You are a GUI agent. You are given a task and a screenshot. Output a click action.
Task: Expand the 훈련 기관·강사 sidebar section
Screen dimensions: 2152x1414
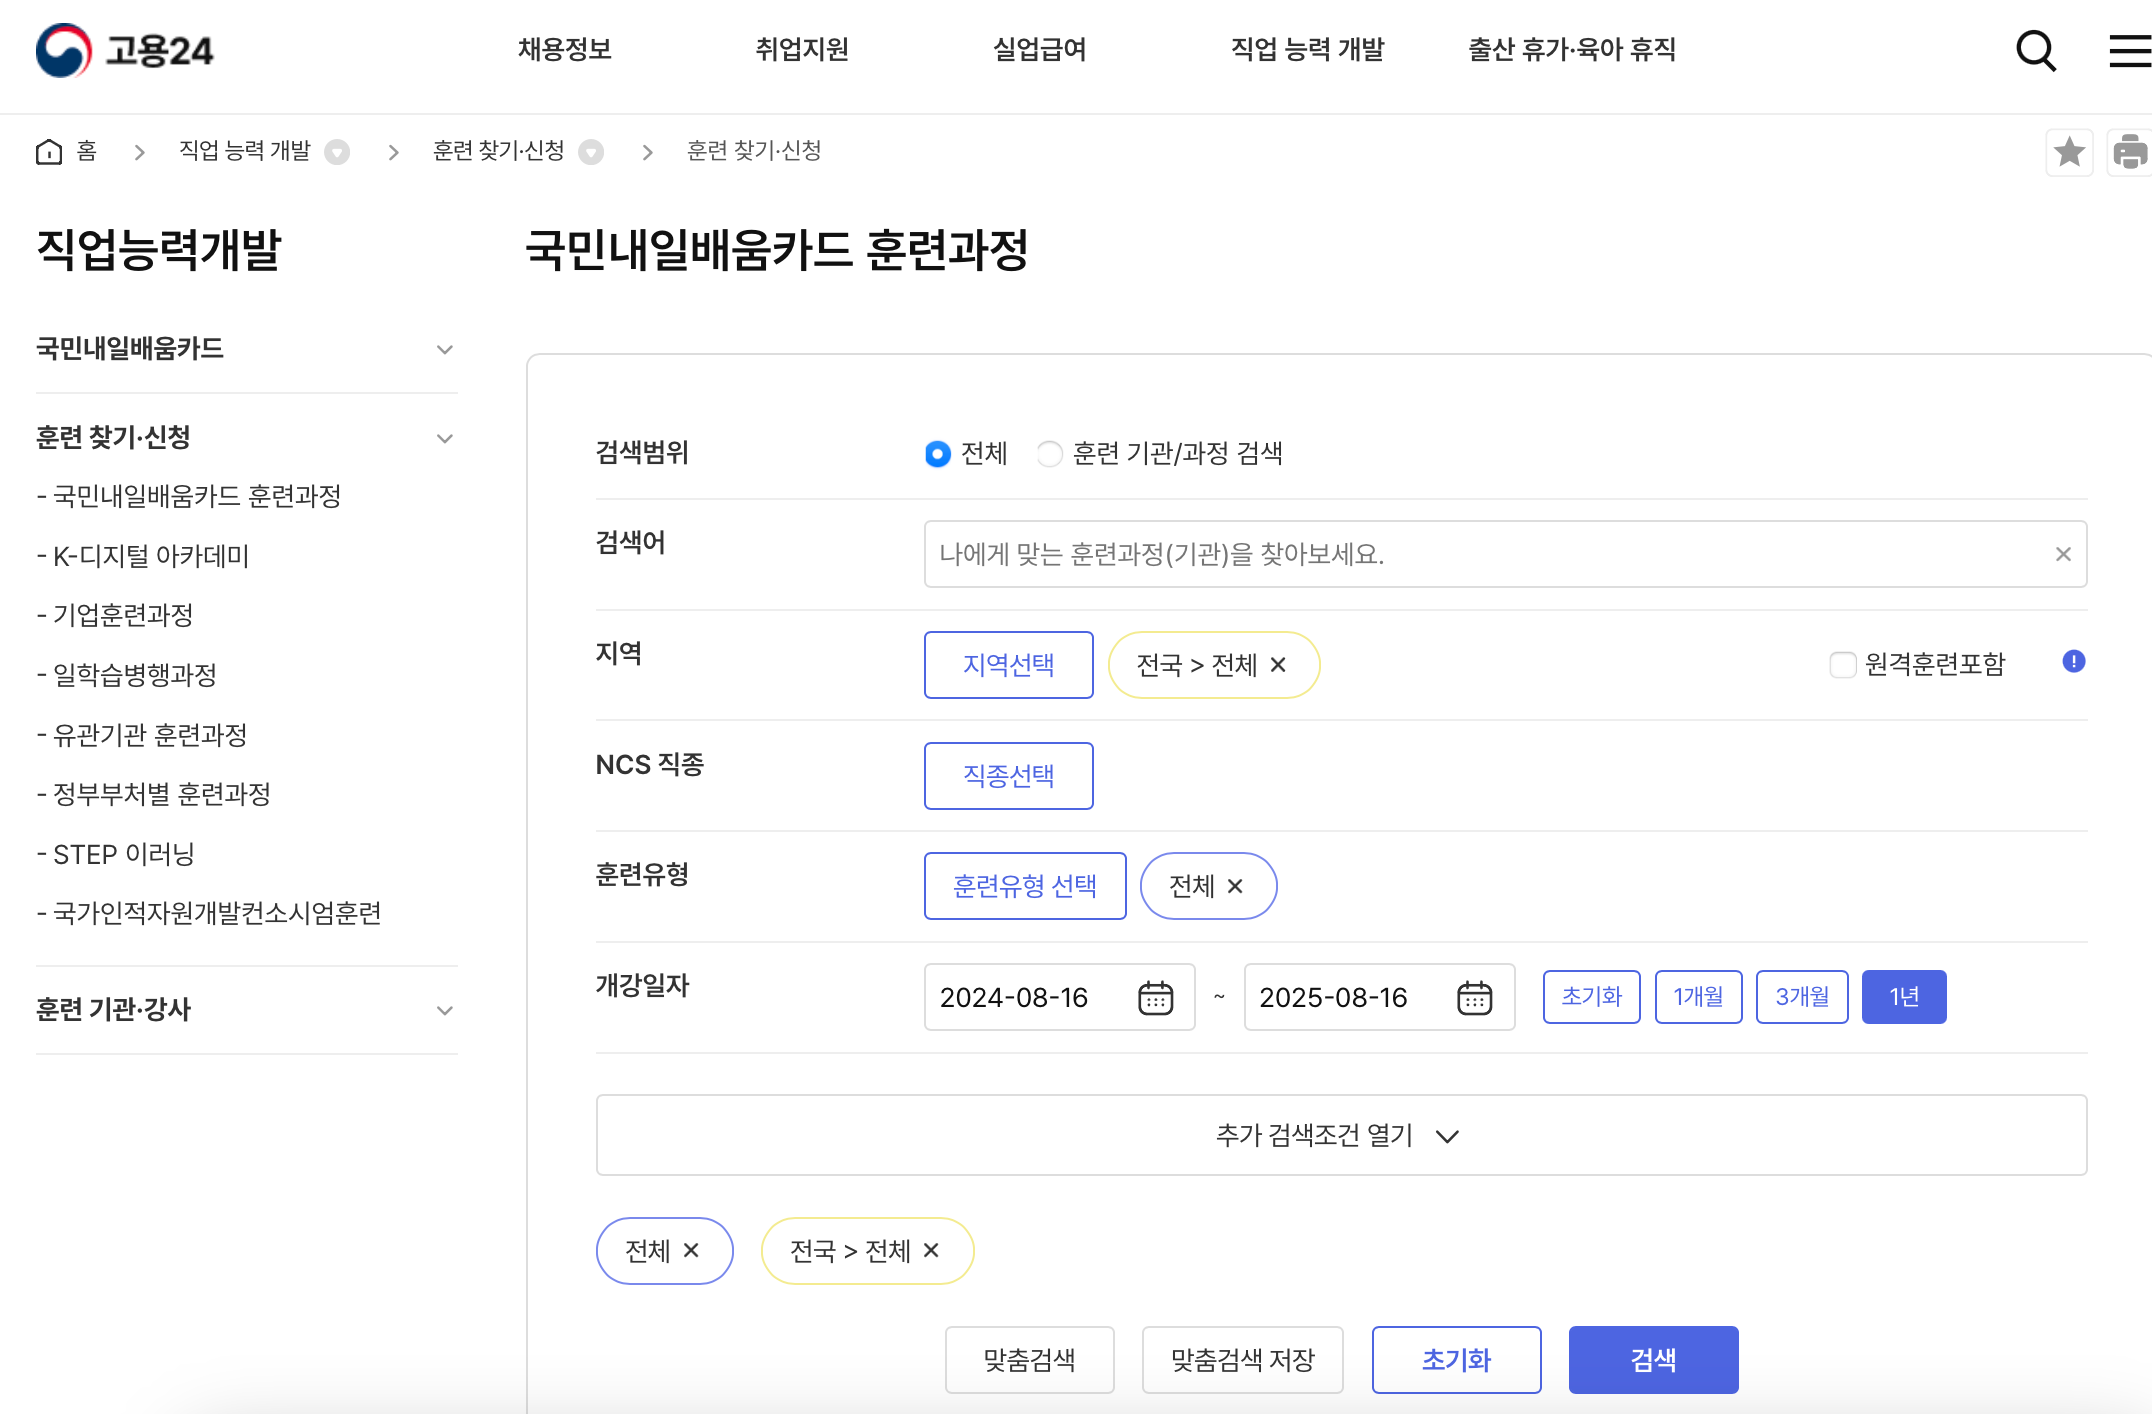(x=445, y=1010)
